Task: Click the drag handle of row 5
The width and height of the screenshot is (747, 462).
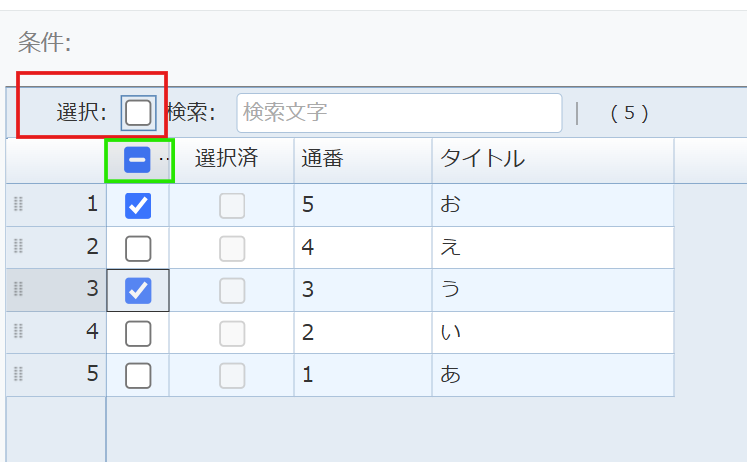Action: 18,374
